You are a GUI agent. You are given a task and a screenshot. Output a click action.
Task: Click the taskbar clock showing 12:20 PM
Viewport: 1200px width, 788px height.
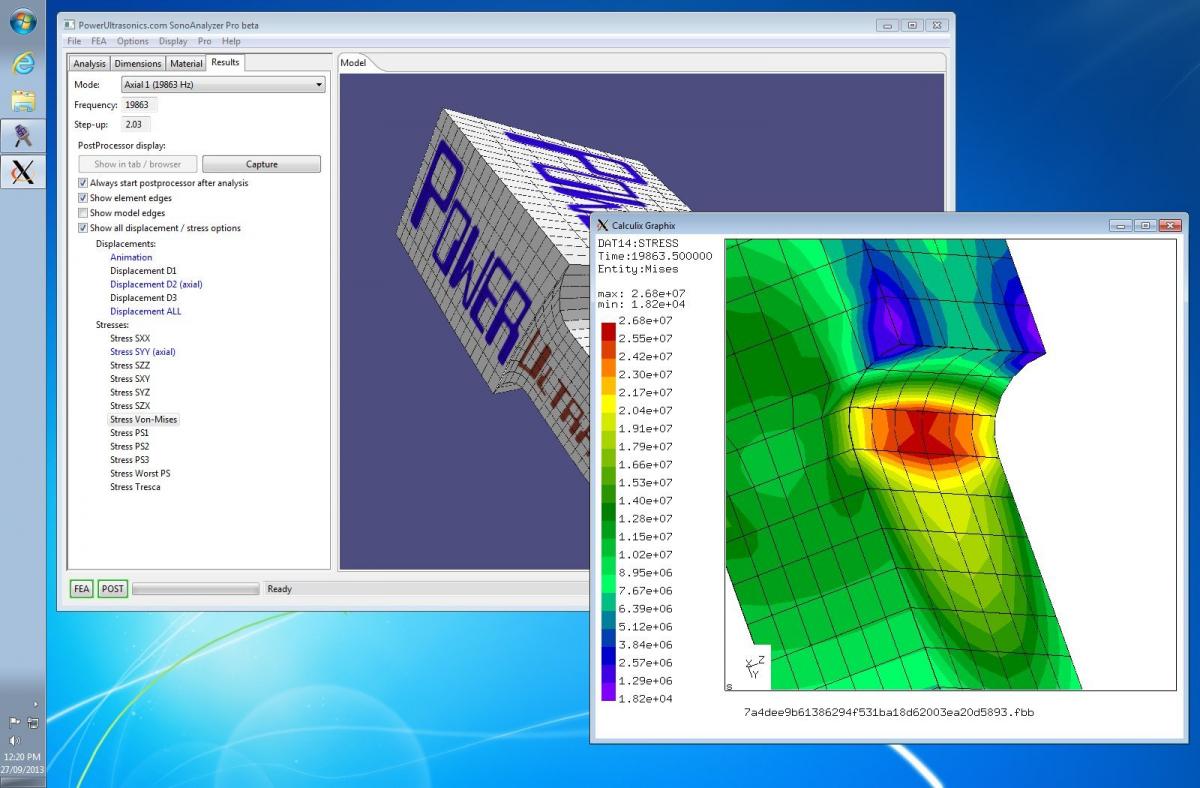(21, 757)
